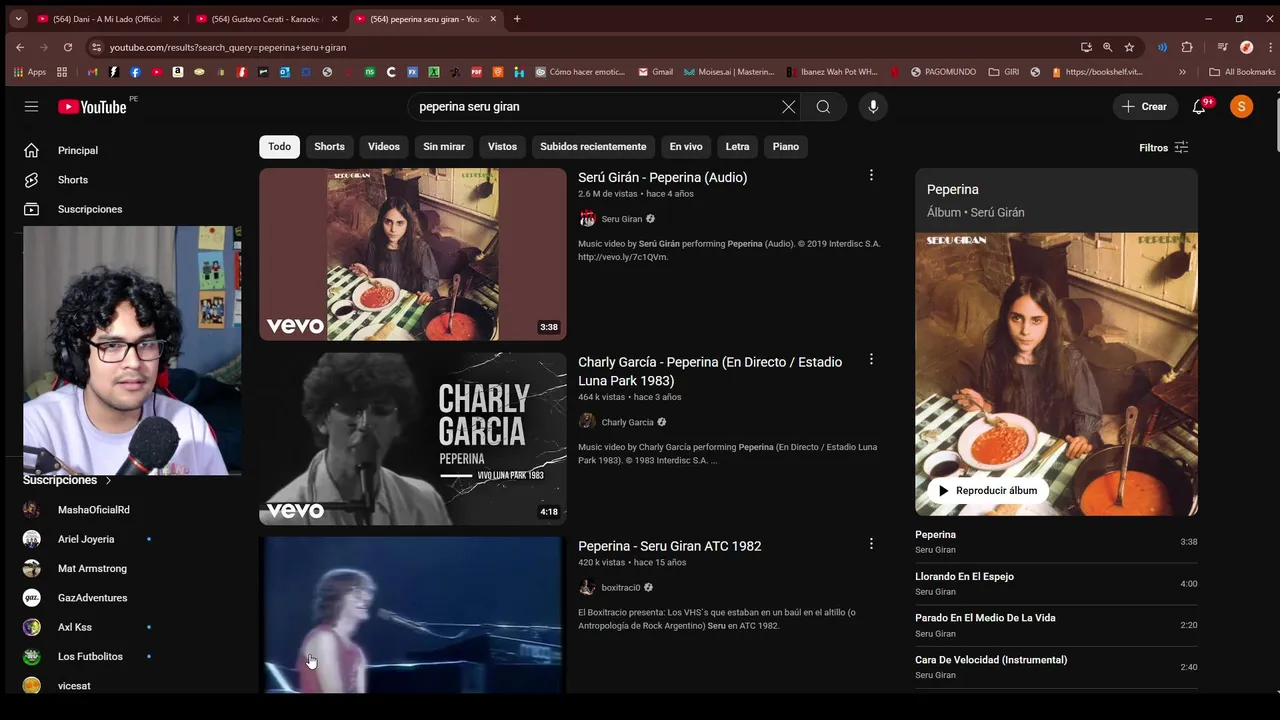Expand the hidden bookmarks overflow chevron

point(1182,72)
